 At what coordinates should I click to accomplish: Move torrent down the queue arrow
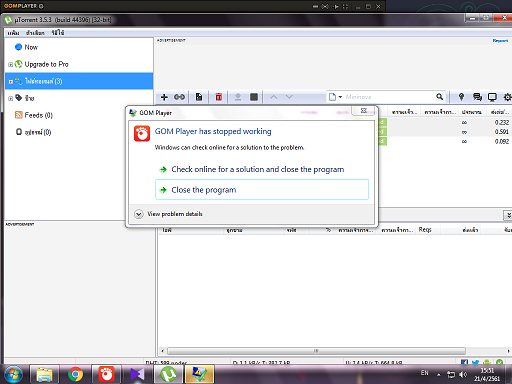click(x=289, y=97)
